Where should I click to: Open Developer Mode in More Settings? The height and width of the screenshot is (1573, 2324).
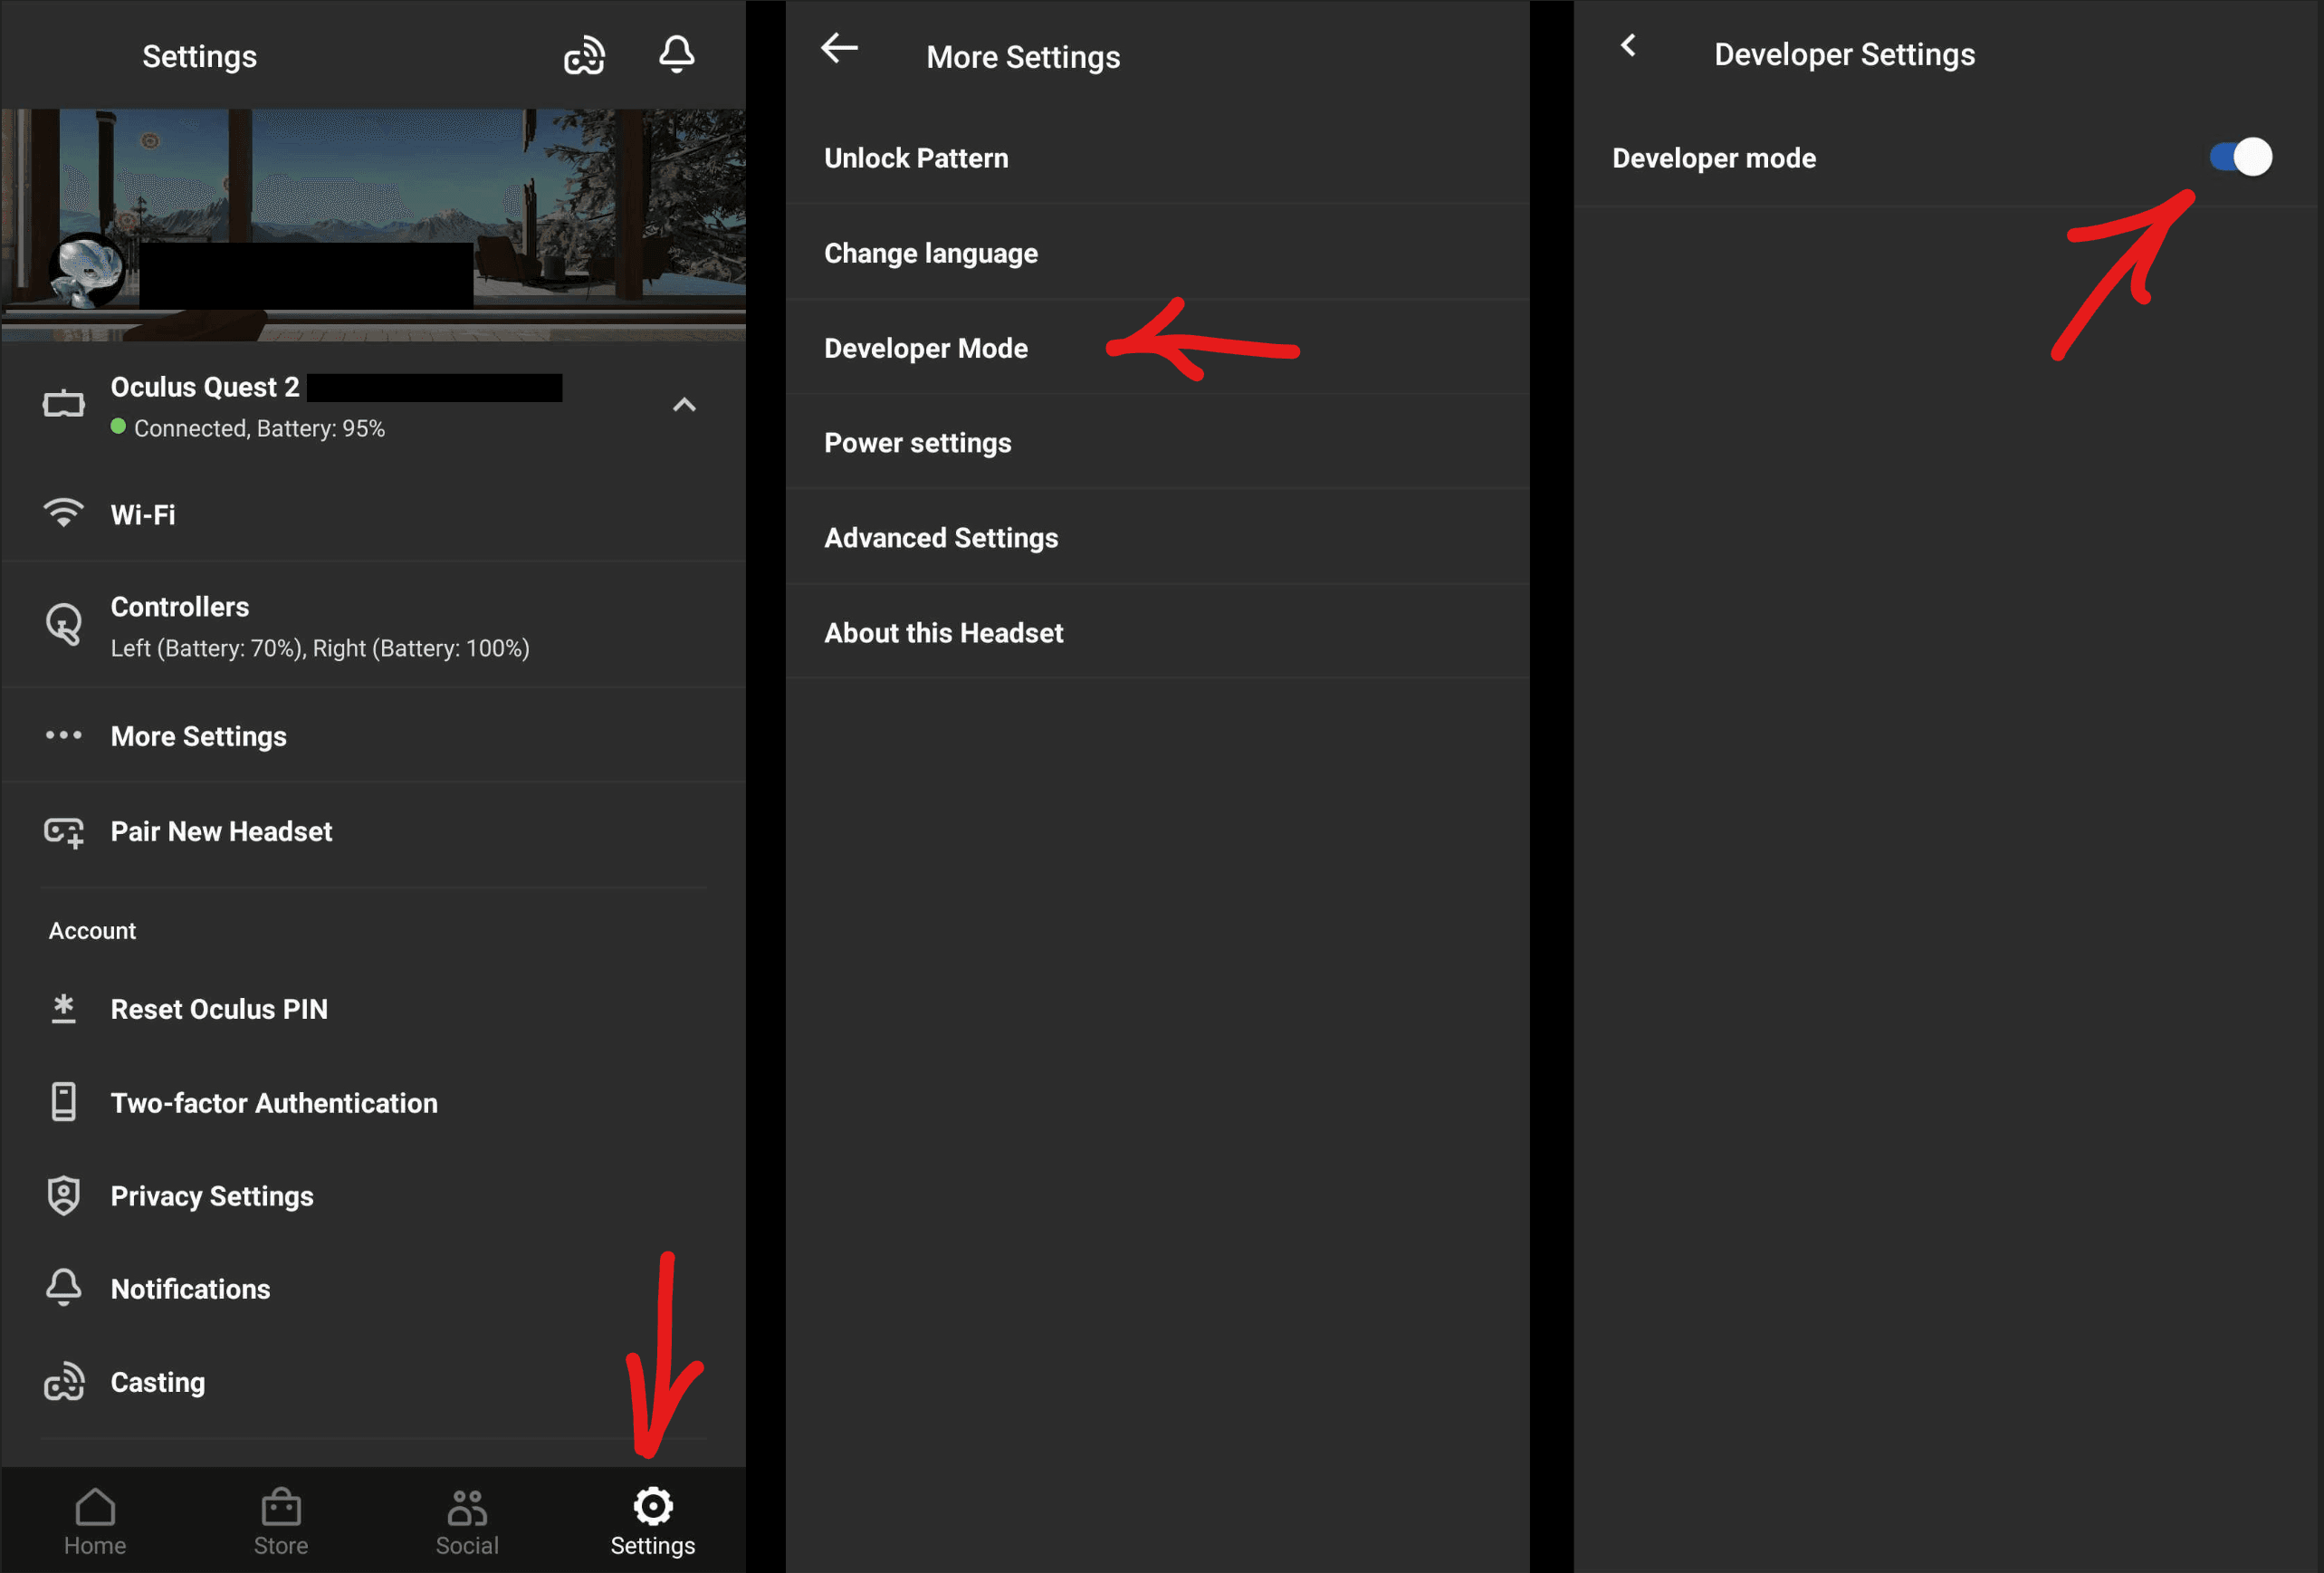pyautogui.click(x=1157, y=348)
